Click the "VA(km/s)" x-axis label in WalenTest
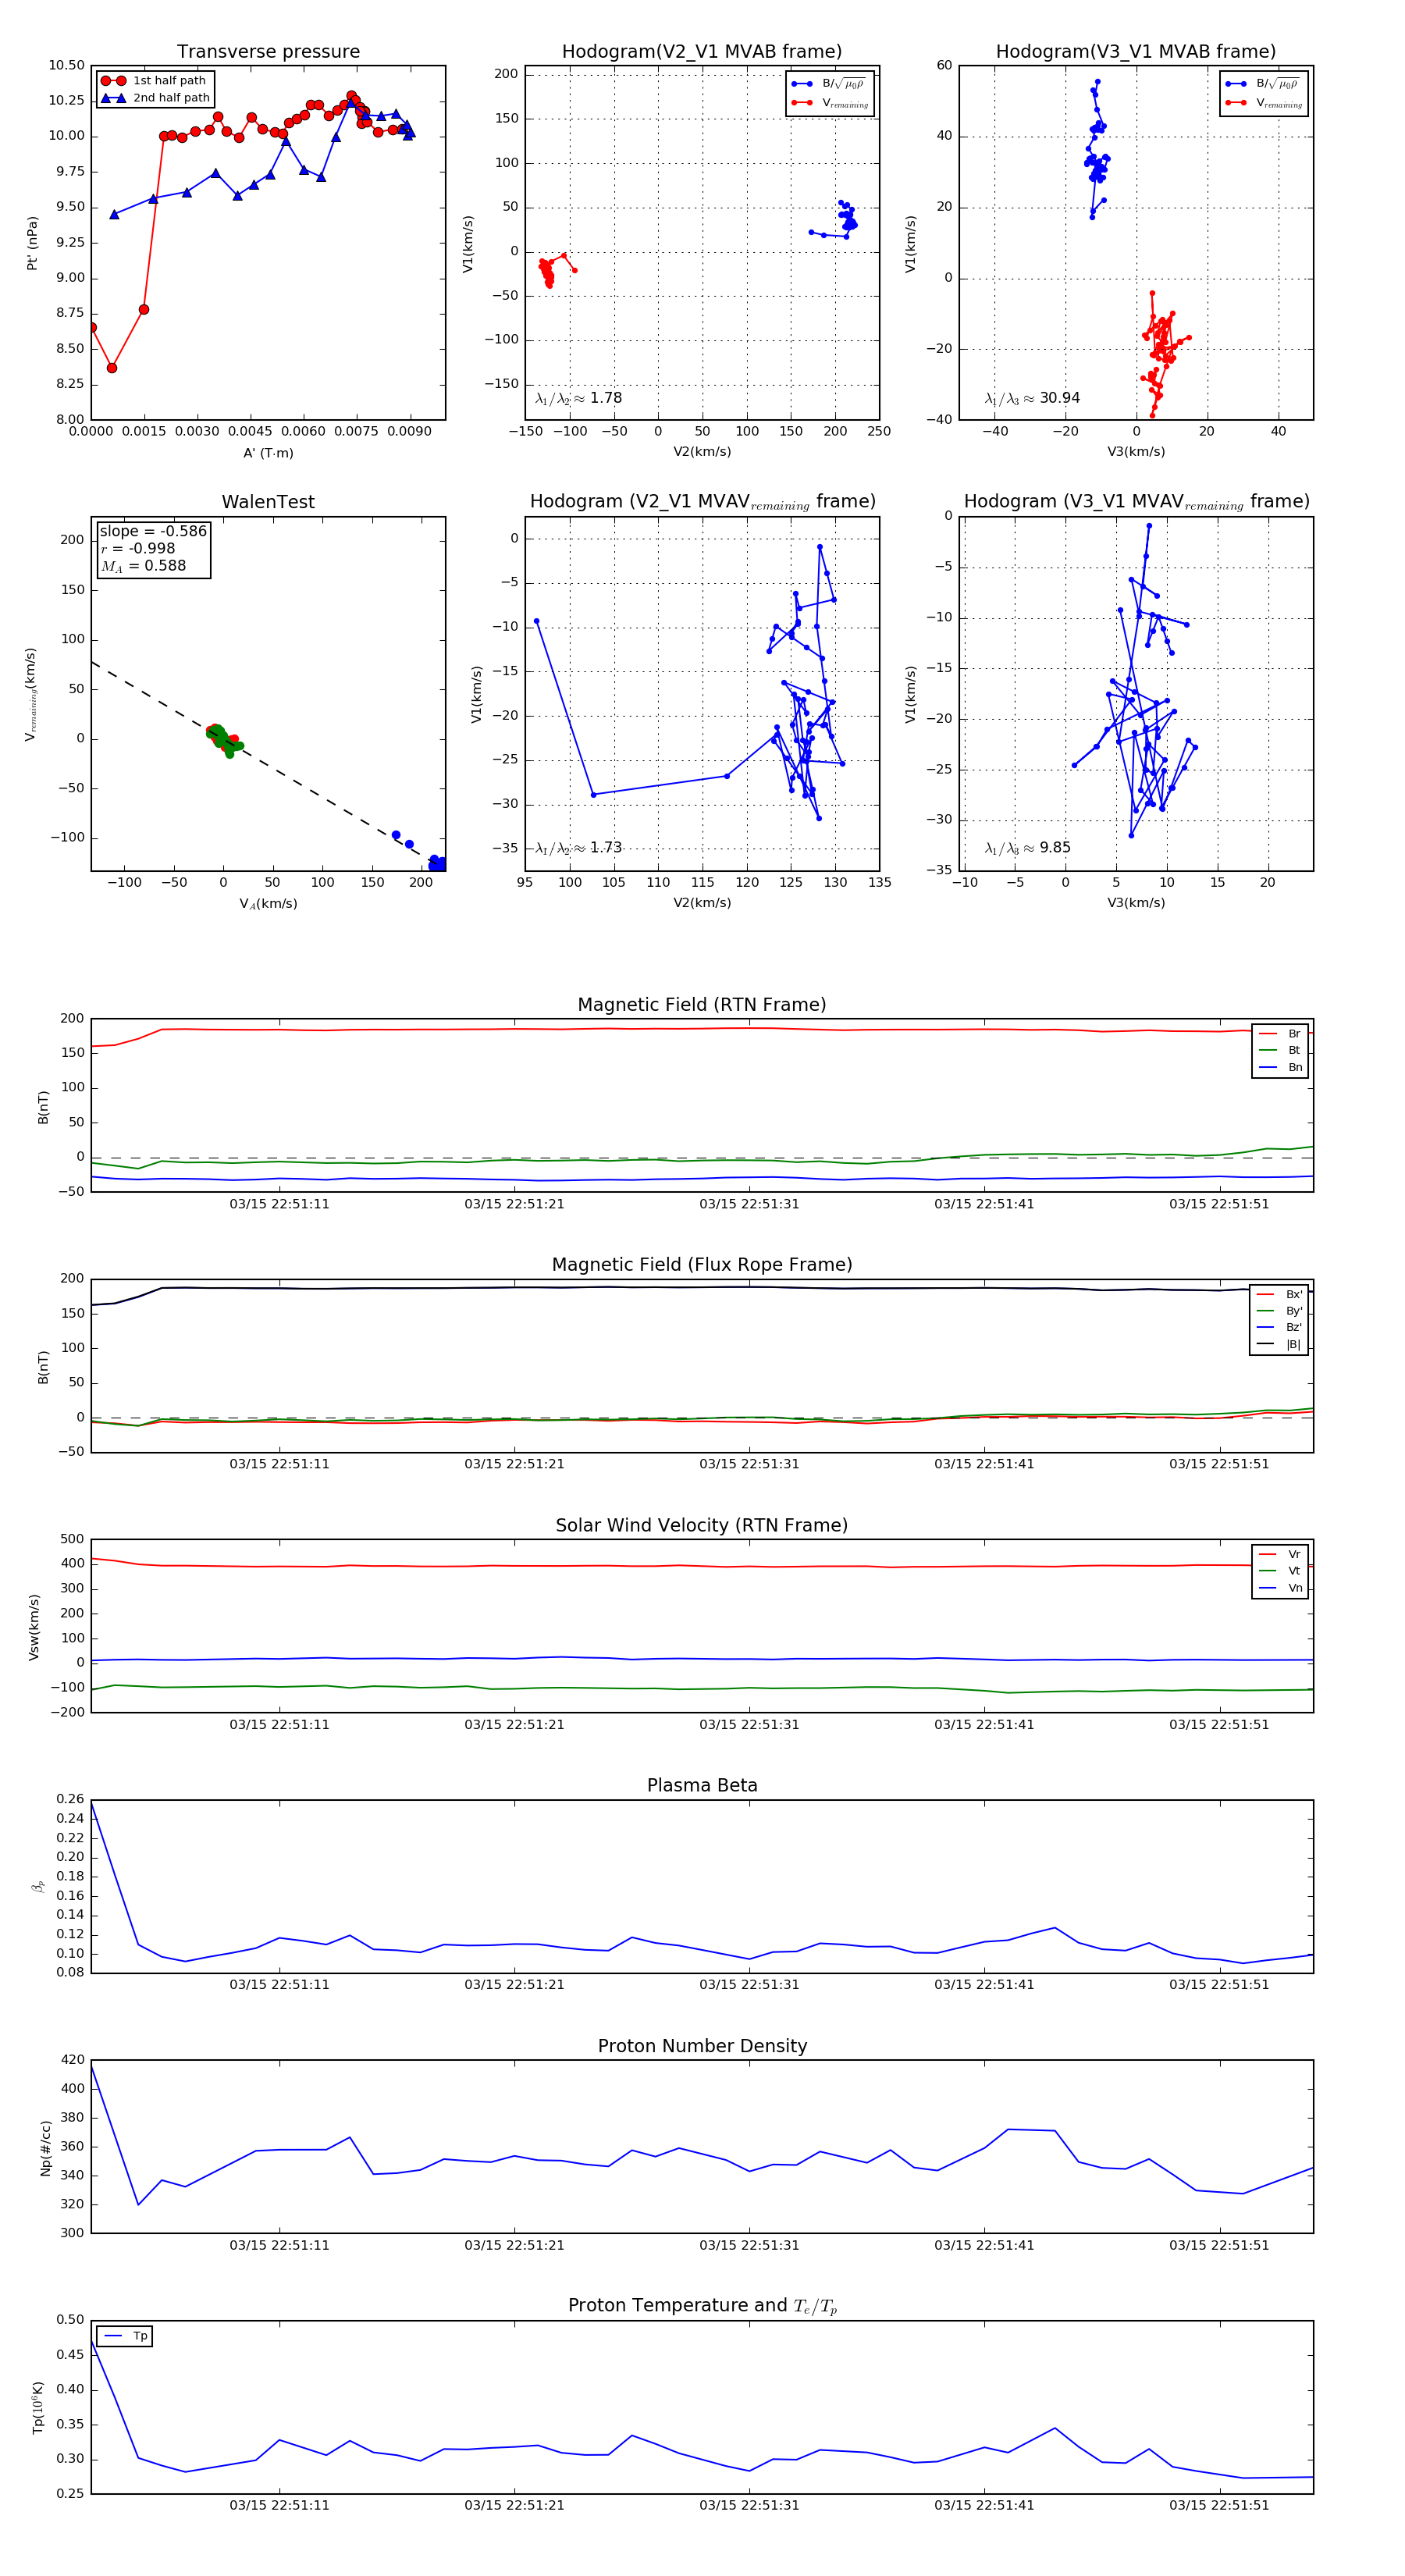 [x=268, y=904]
